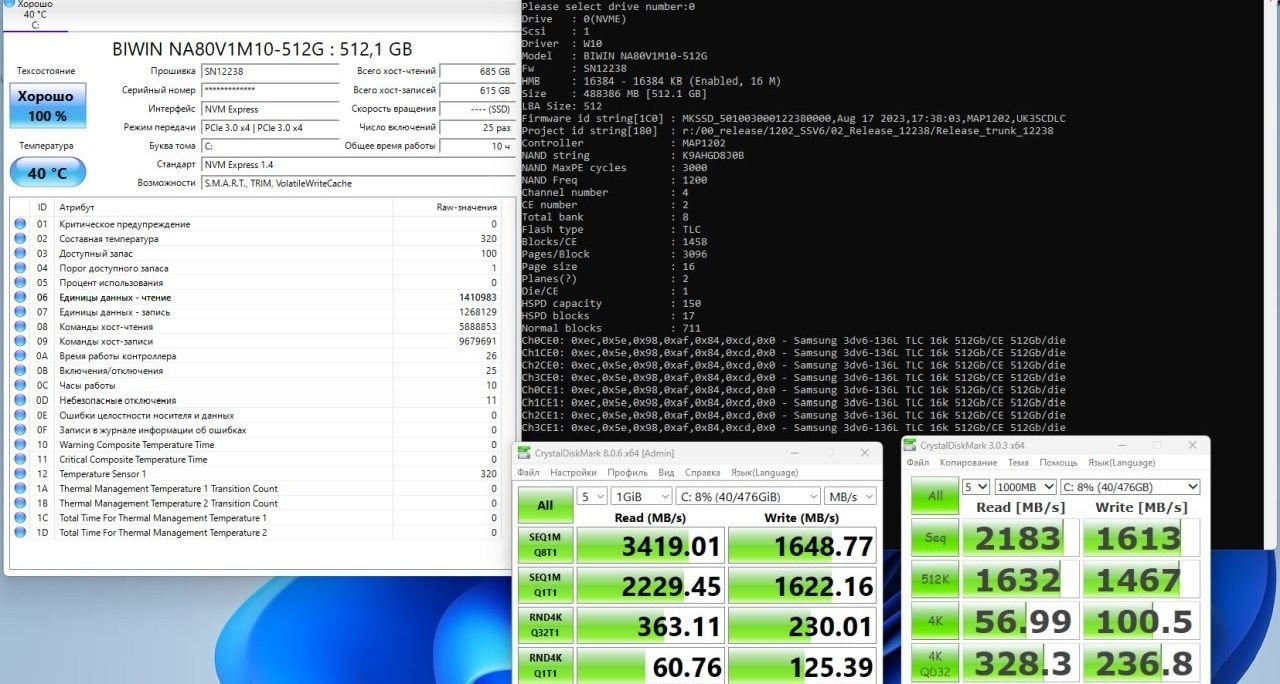Image resolution: width=1280 pixels, height=684 pixels.
Task: Click the 1648.77 write result bar
Action: tap(802, 546)
